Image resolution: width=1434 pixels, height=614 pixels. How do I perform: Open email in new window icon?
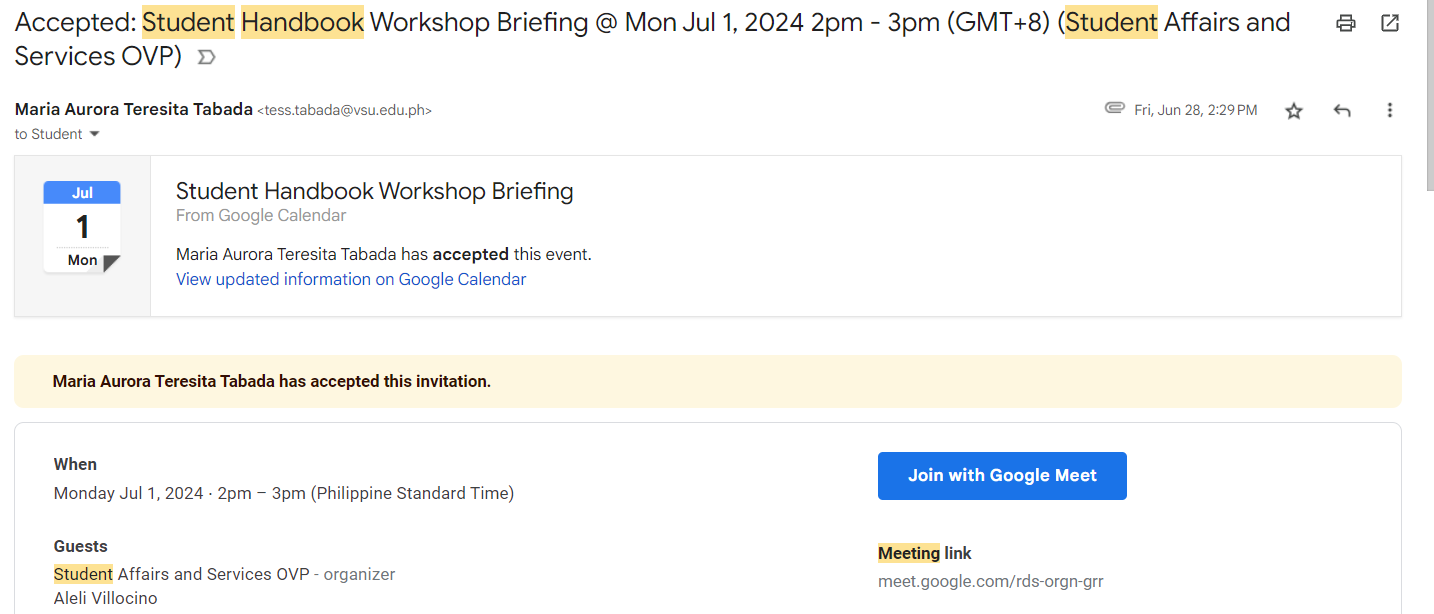[1390, 23]
